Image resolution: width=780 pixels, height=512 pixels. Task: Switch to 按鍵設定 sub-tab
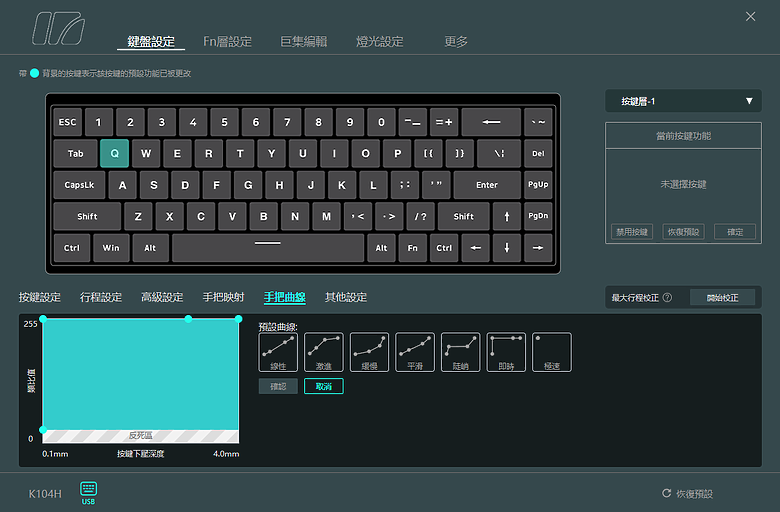pos(39,297)
